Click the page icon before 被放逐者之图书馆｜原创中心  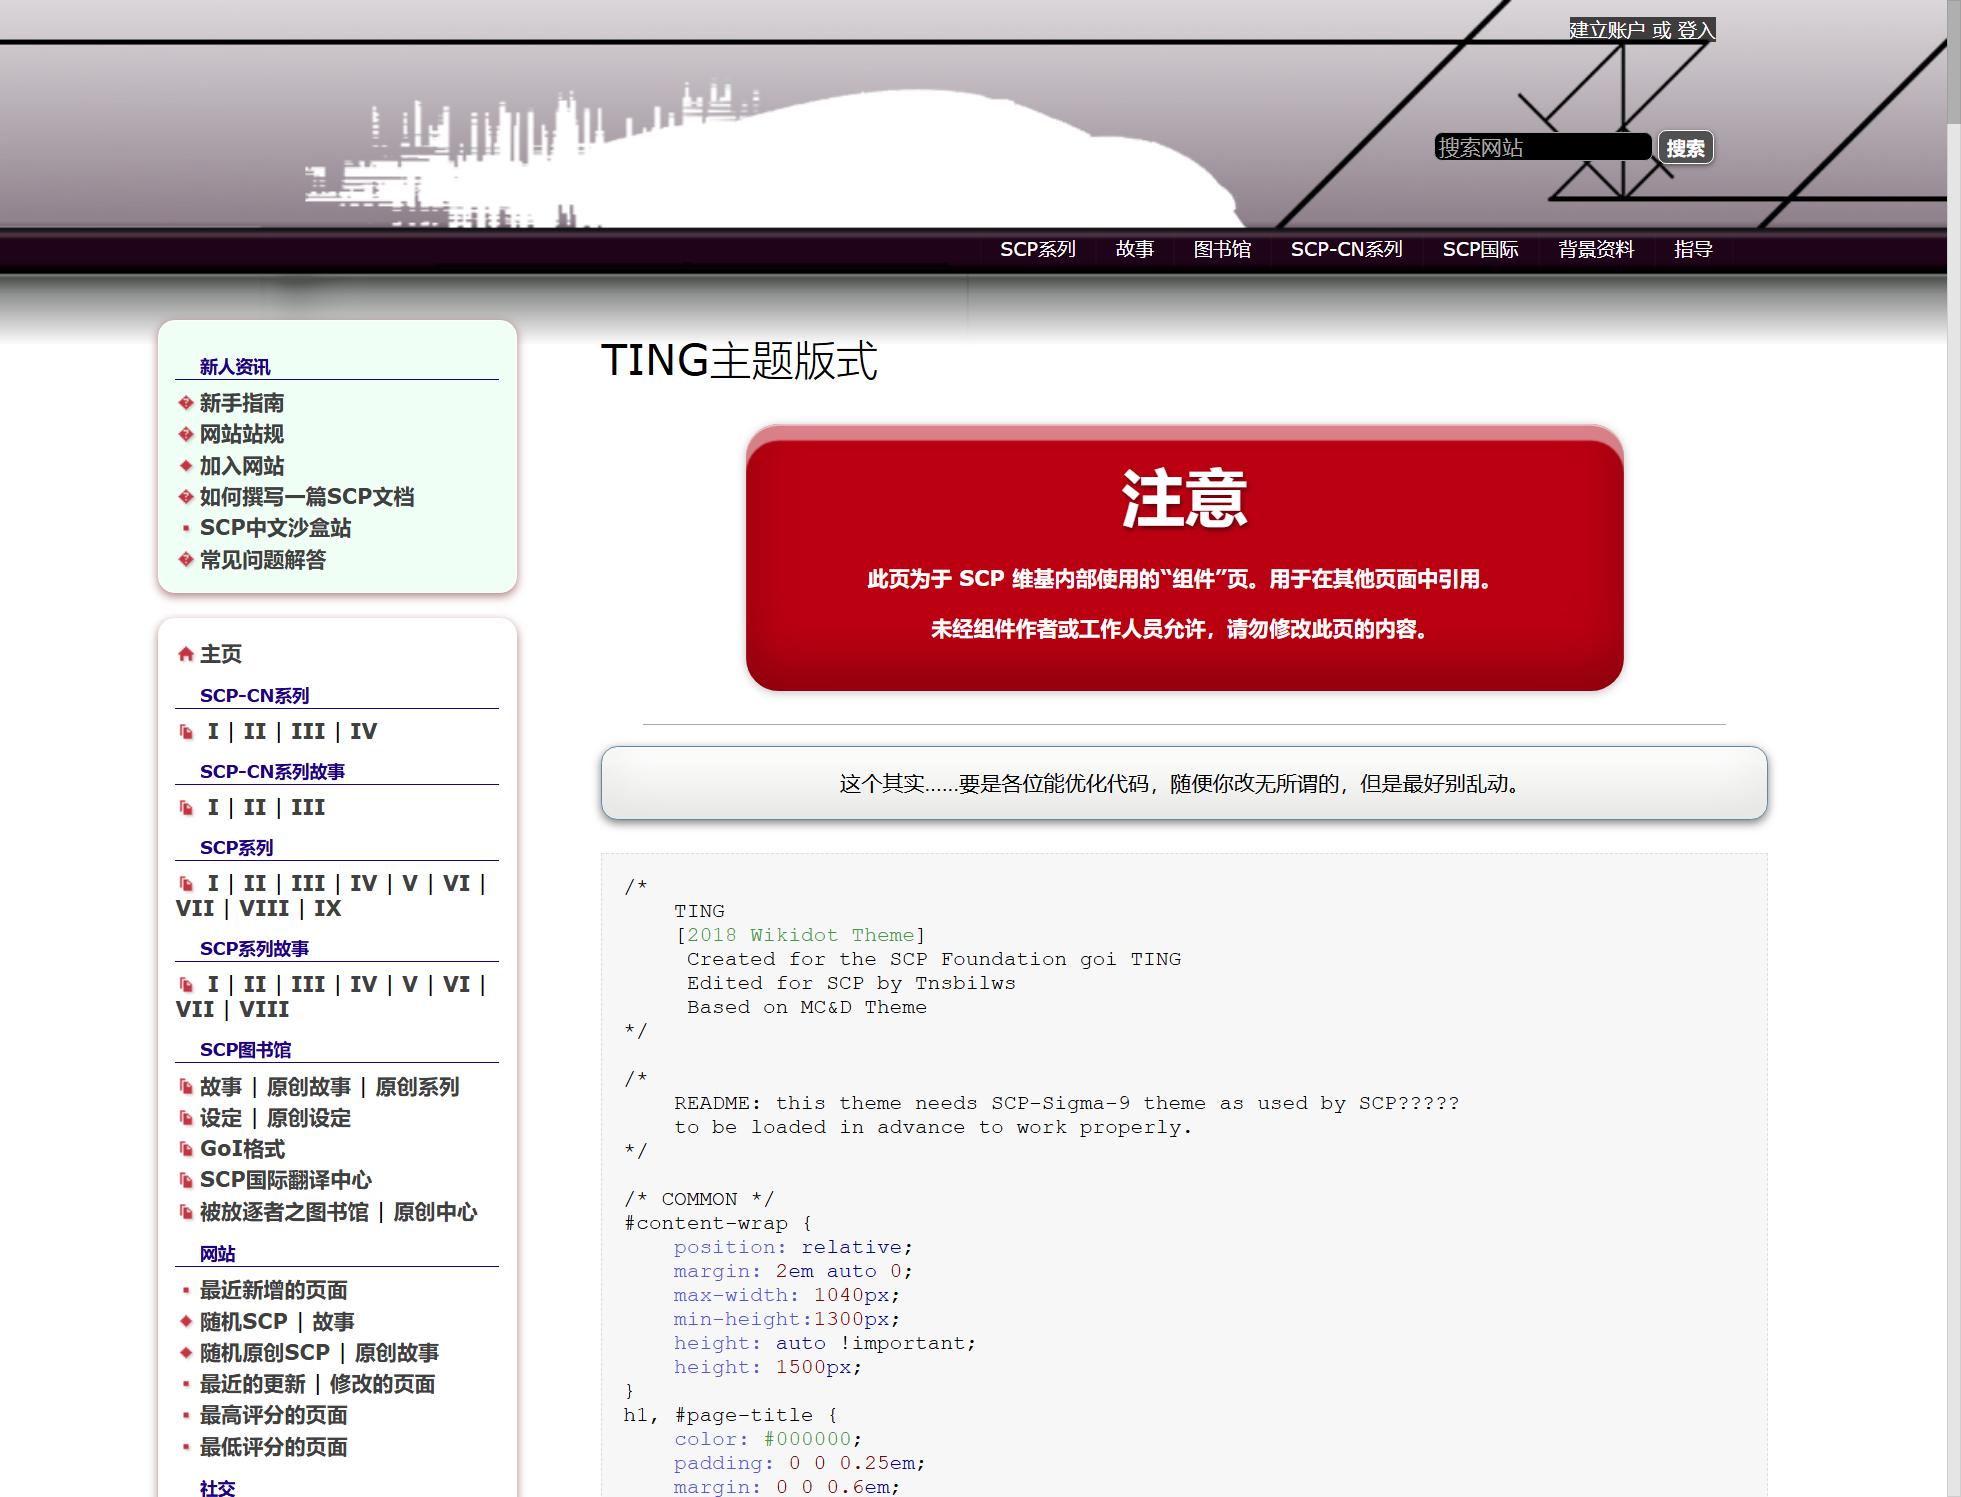[185, 1212]
